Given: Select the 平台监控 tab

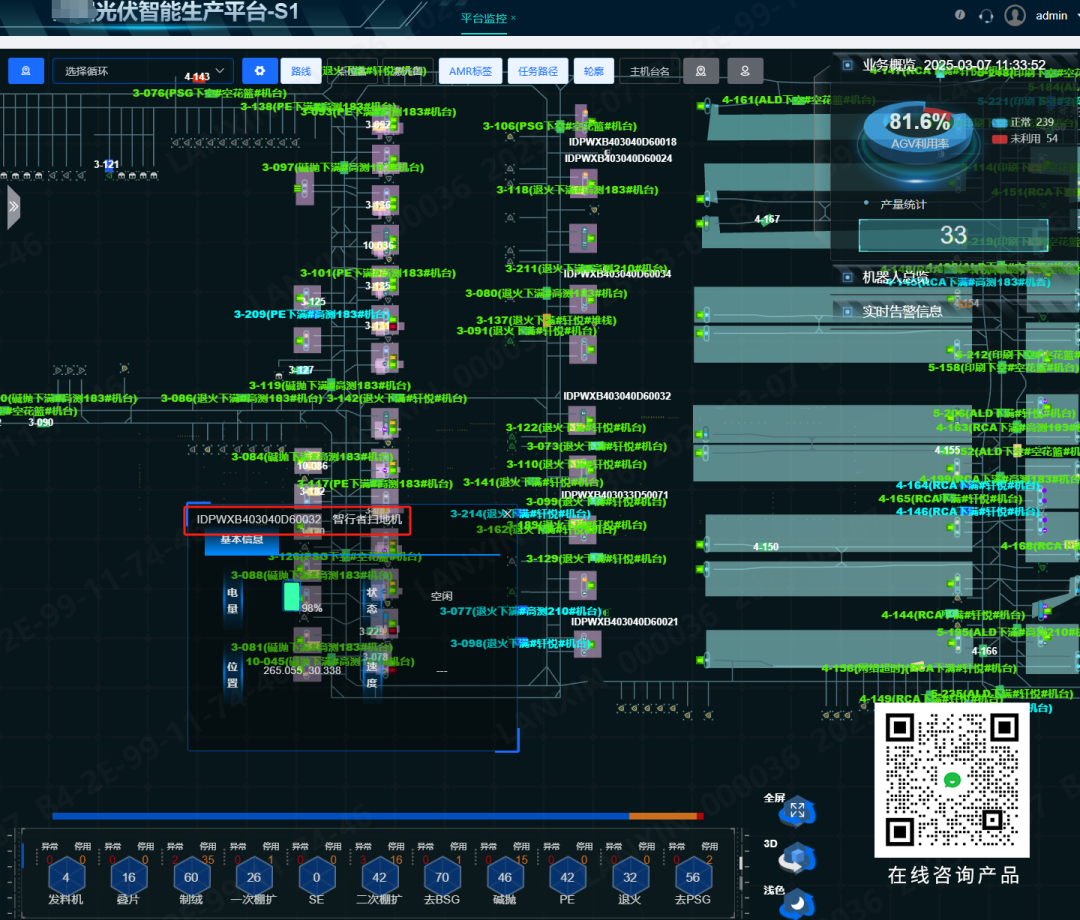Looking at the screenshot, I should pyautogui.click(x=484, y=18).
